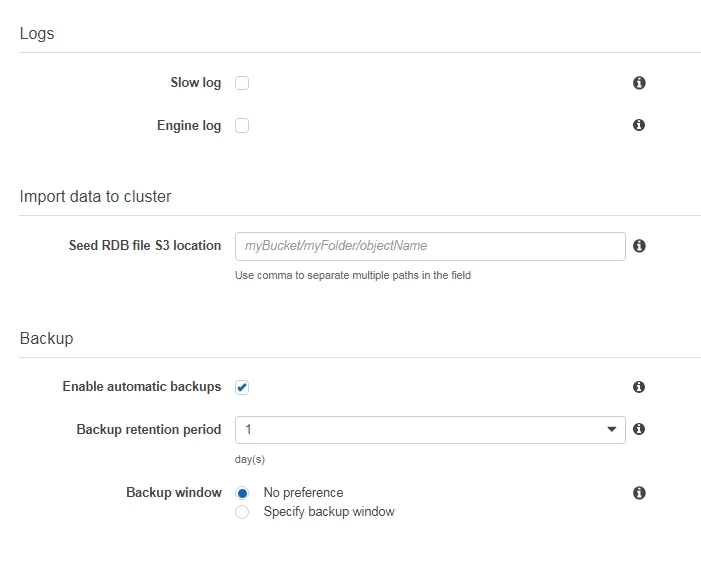
Task: Click the info icon for Slow log
Action: point(639,83)
